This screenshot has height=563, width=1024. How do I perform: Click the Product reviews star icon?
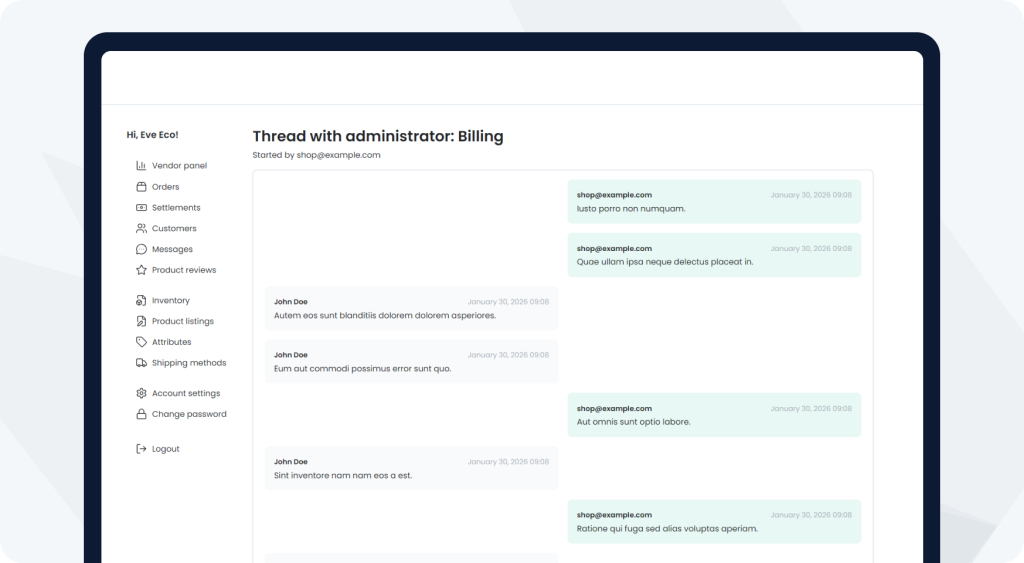click(x=141, y=270)
